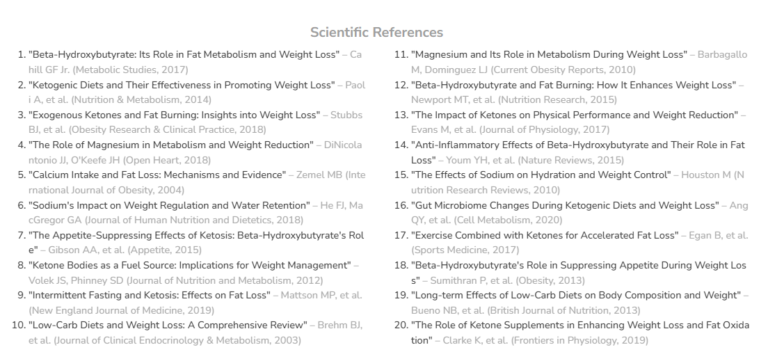768x361 pixels.
Task: Open "The Effects of Sodium on Hydration" reference
Action: point(541,175)
